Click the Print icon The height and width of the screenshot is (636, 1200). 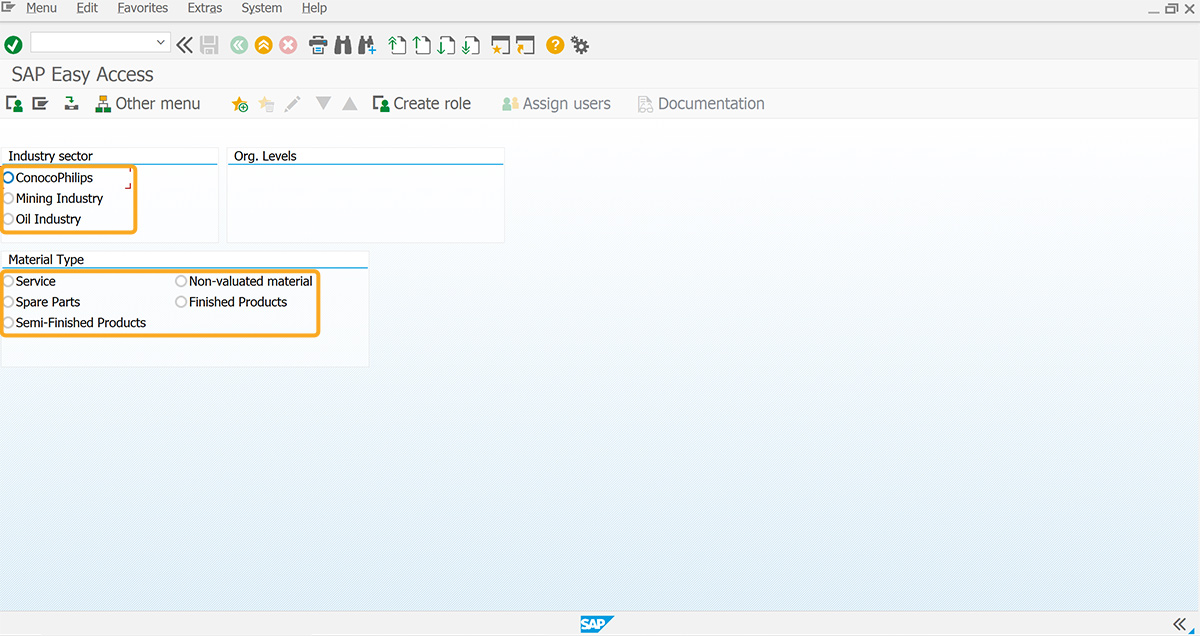(x=318, y=45)
